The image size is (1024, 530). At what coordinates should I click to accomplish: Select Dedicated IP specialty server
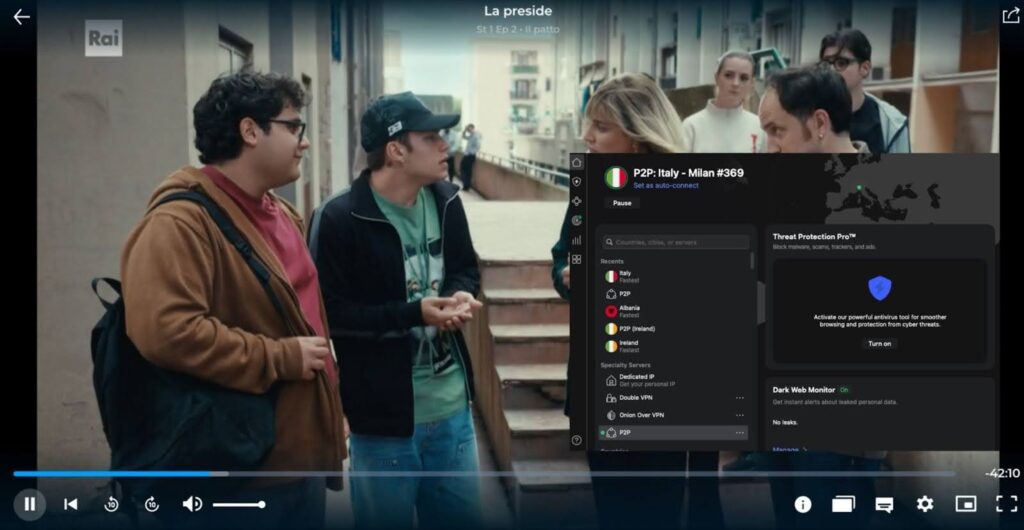pyautogui.click(x=673, y=380)
